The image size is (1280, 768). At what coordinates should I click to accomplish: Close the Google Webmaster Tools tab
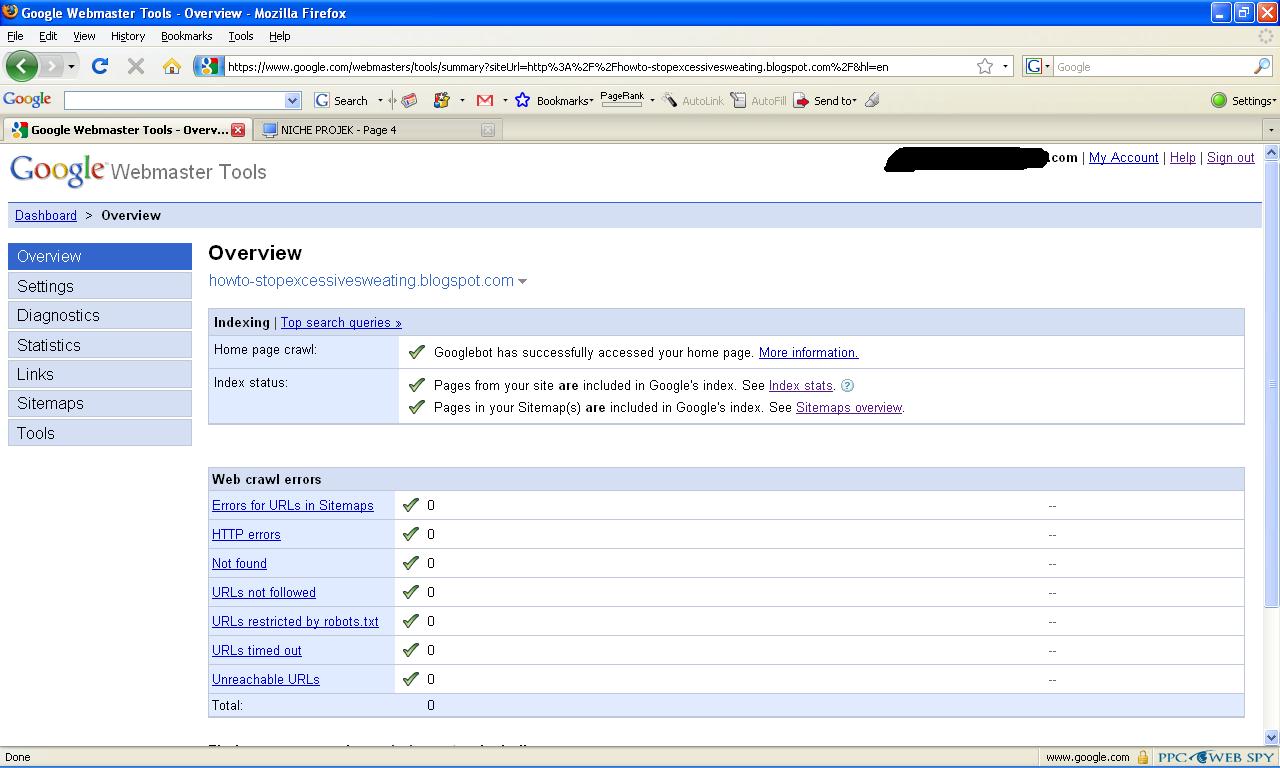pyautogui.click(x=238, y=129)
